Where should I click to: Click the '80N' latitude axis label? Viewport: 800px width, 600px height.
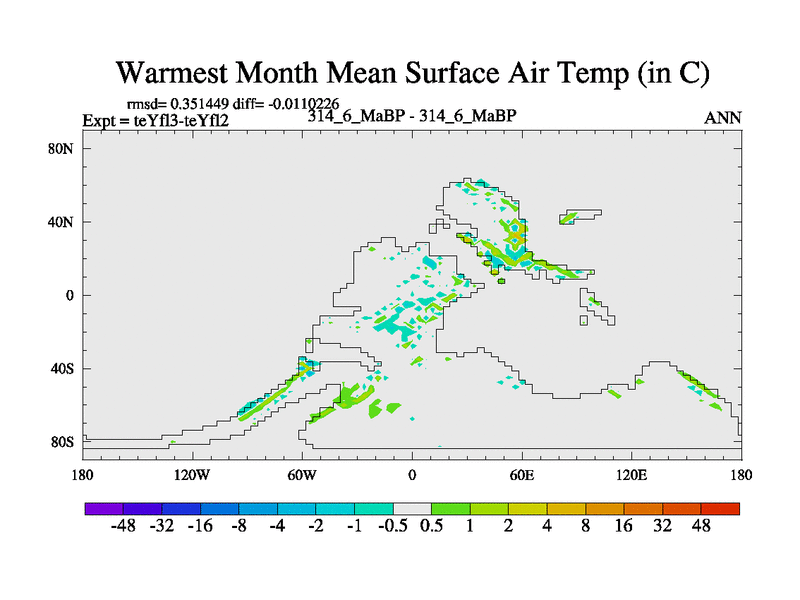click(63, 149)
